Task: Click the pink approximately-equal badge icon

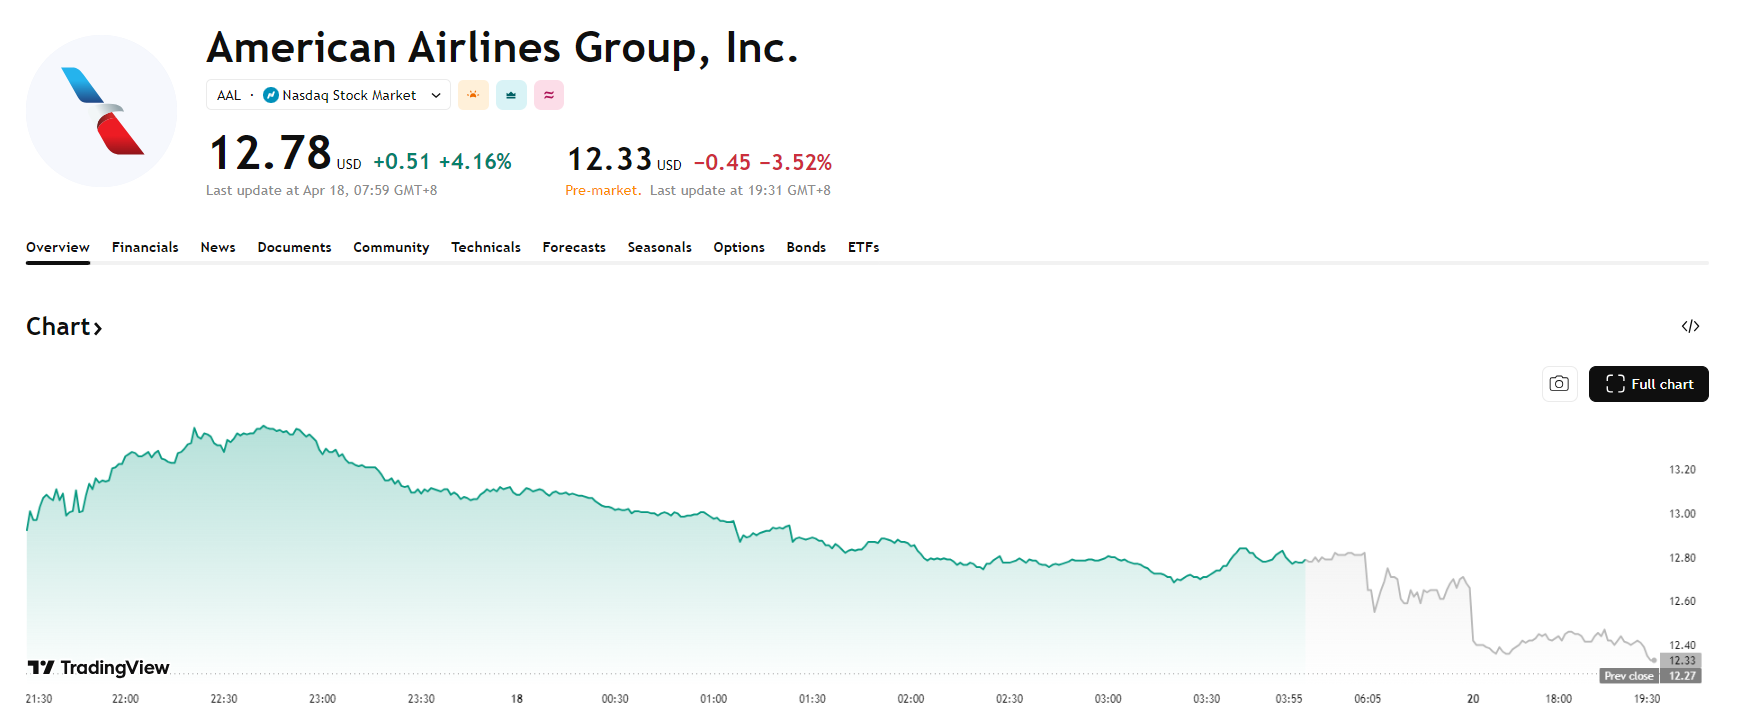Action: (549, 95)
